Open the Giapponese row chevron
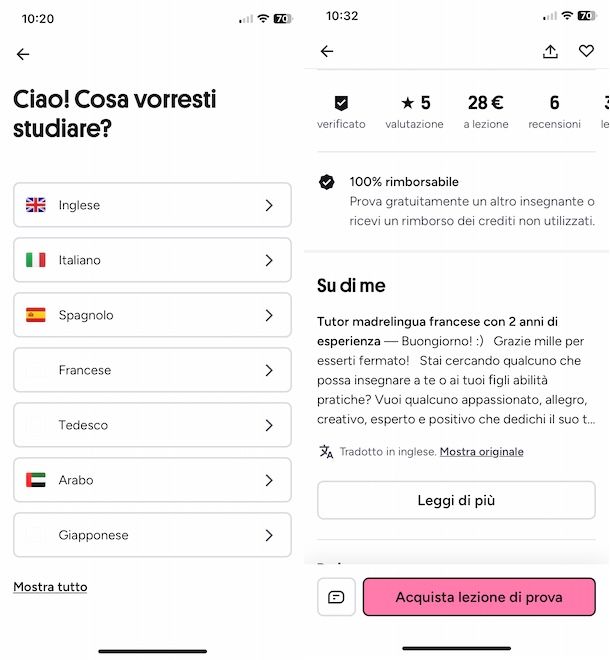This screenshot has width=610, height=660. (269, 535)
